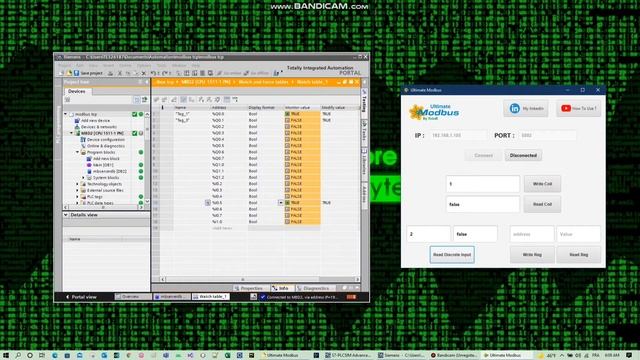Image resolution: width=640 pixels, height=360 pixels.
Task: Click the Connect button in Ultimate Modbus
Action: point(483,156)
